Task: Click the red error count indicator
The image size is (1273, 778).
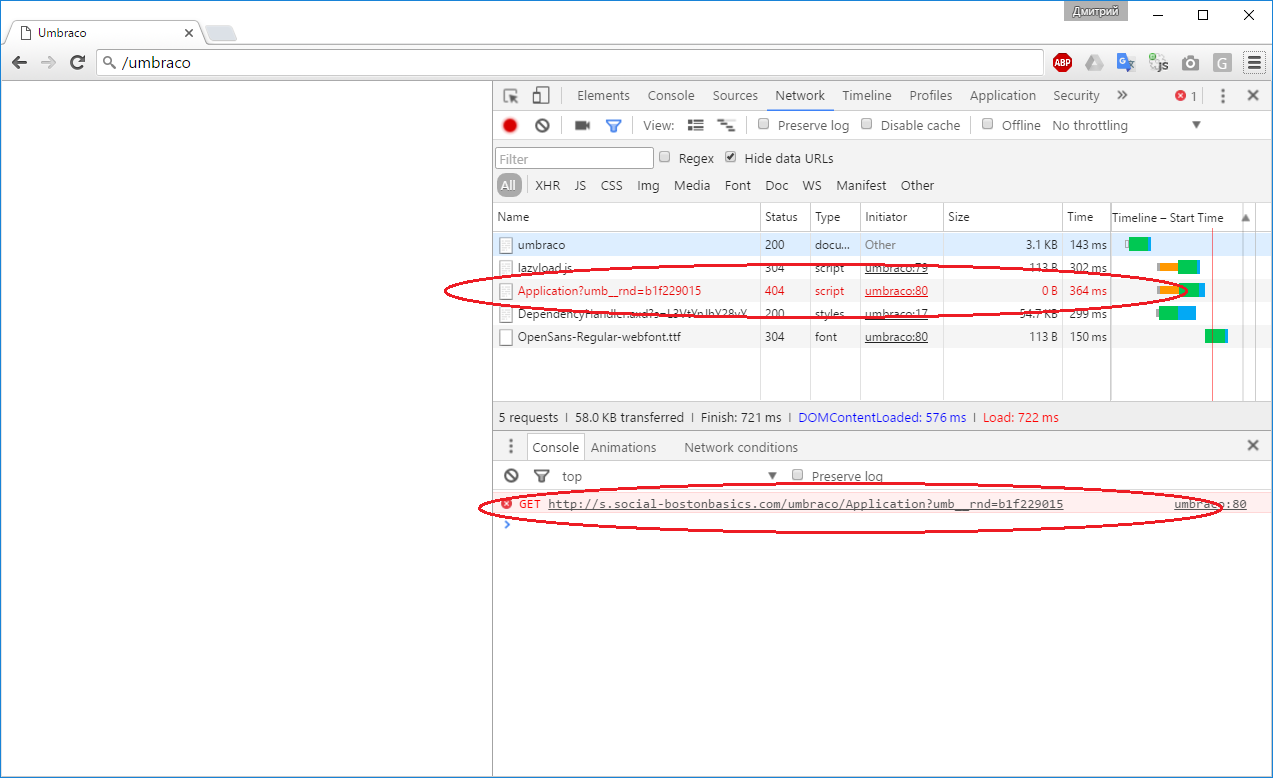Action: [1186, 96]
